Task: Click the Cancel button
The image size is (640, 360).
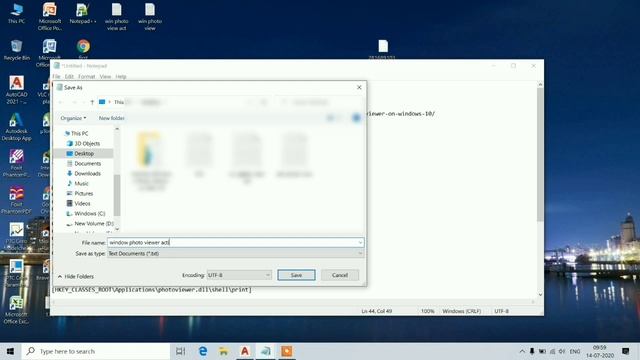Action: tap(340, 275)
